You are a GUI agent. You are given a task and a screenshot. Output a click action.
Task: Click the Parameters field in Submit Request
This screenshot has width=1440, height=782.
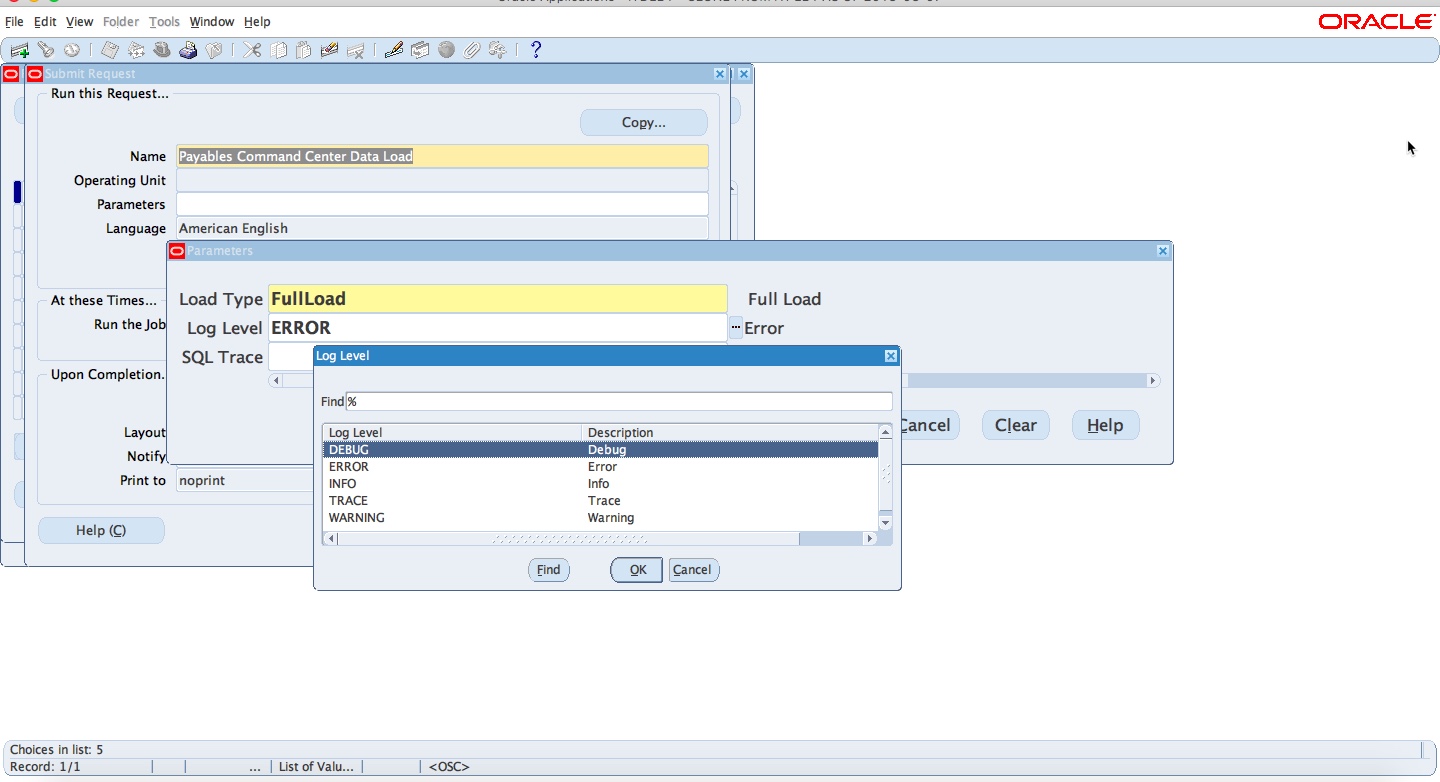[442, 204]
